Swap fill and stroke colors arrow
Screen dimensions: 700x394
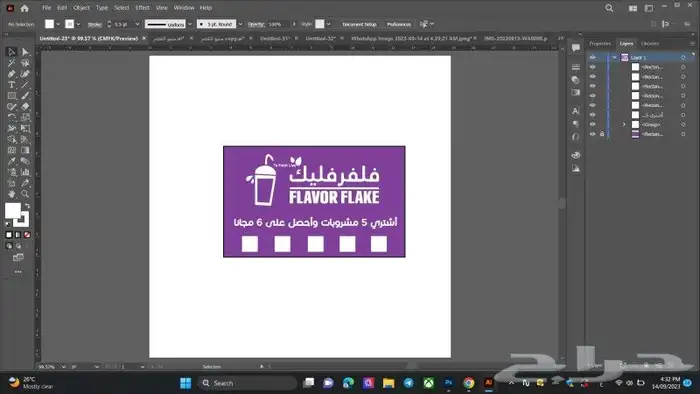[x=28, y=206]
